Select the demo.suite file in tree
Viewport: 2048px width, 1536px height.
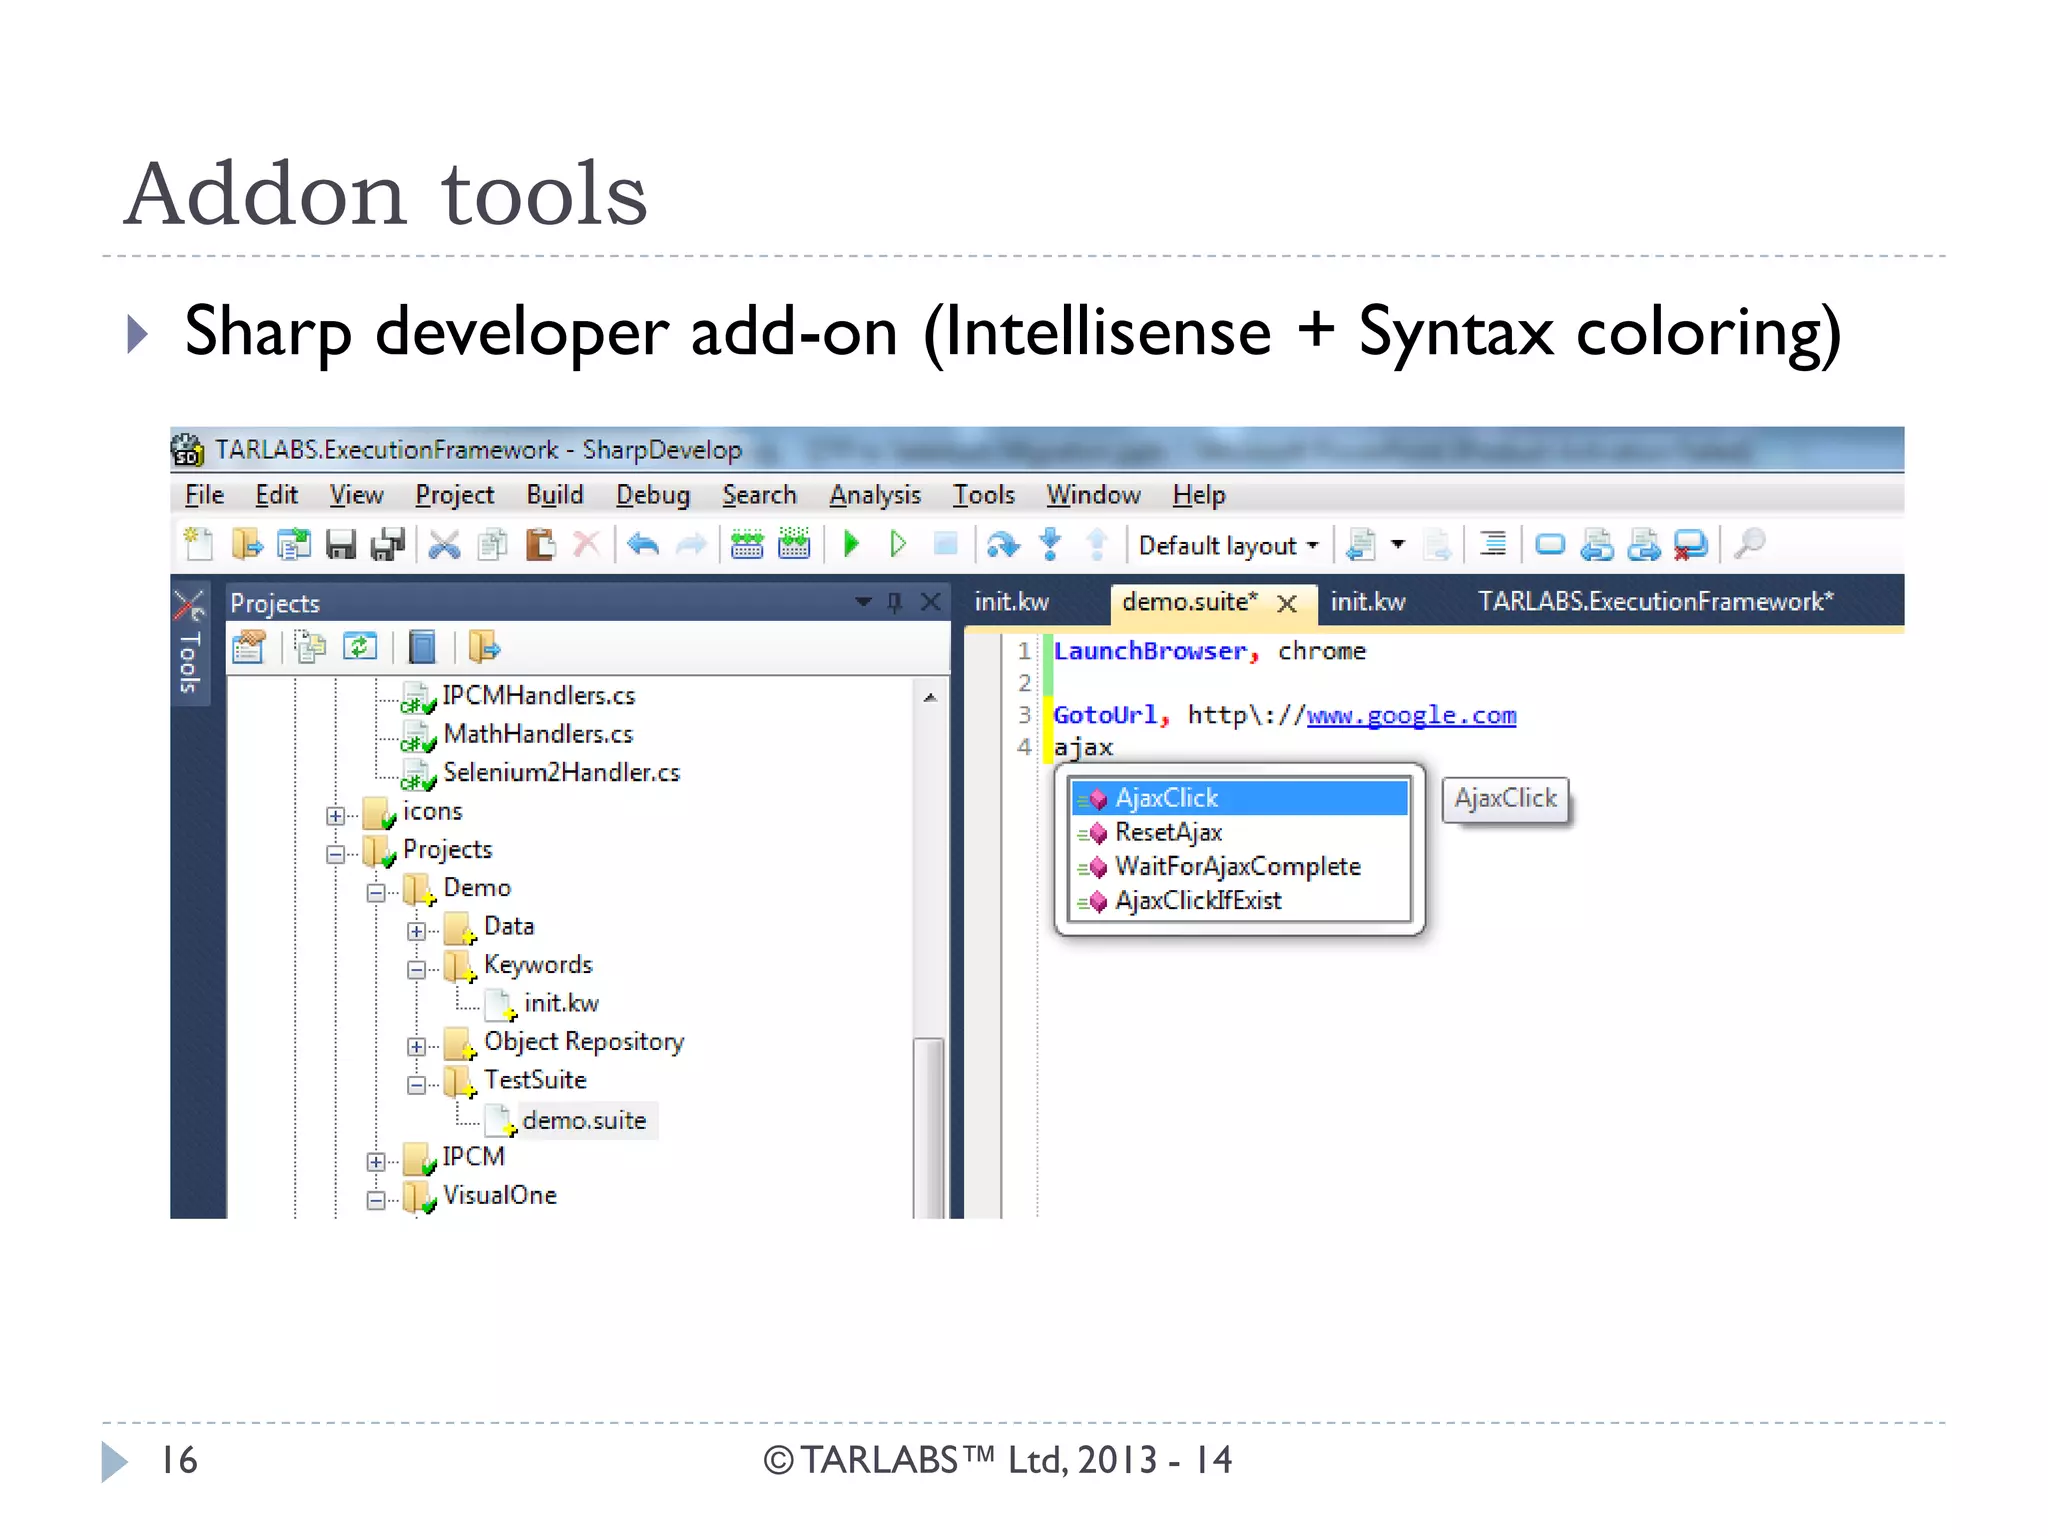(584, 1120)
